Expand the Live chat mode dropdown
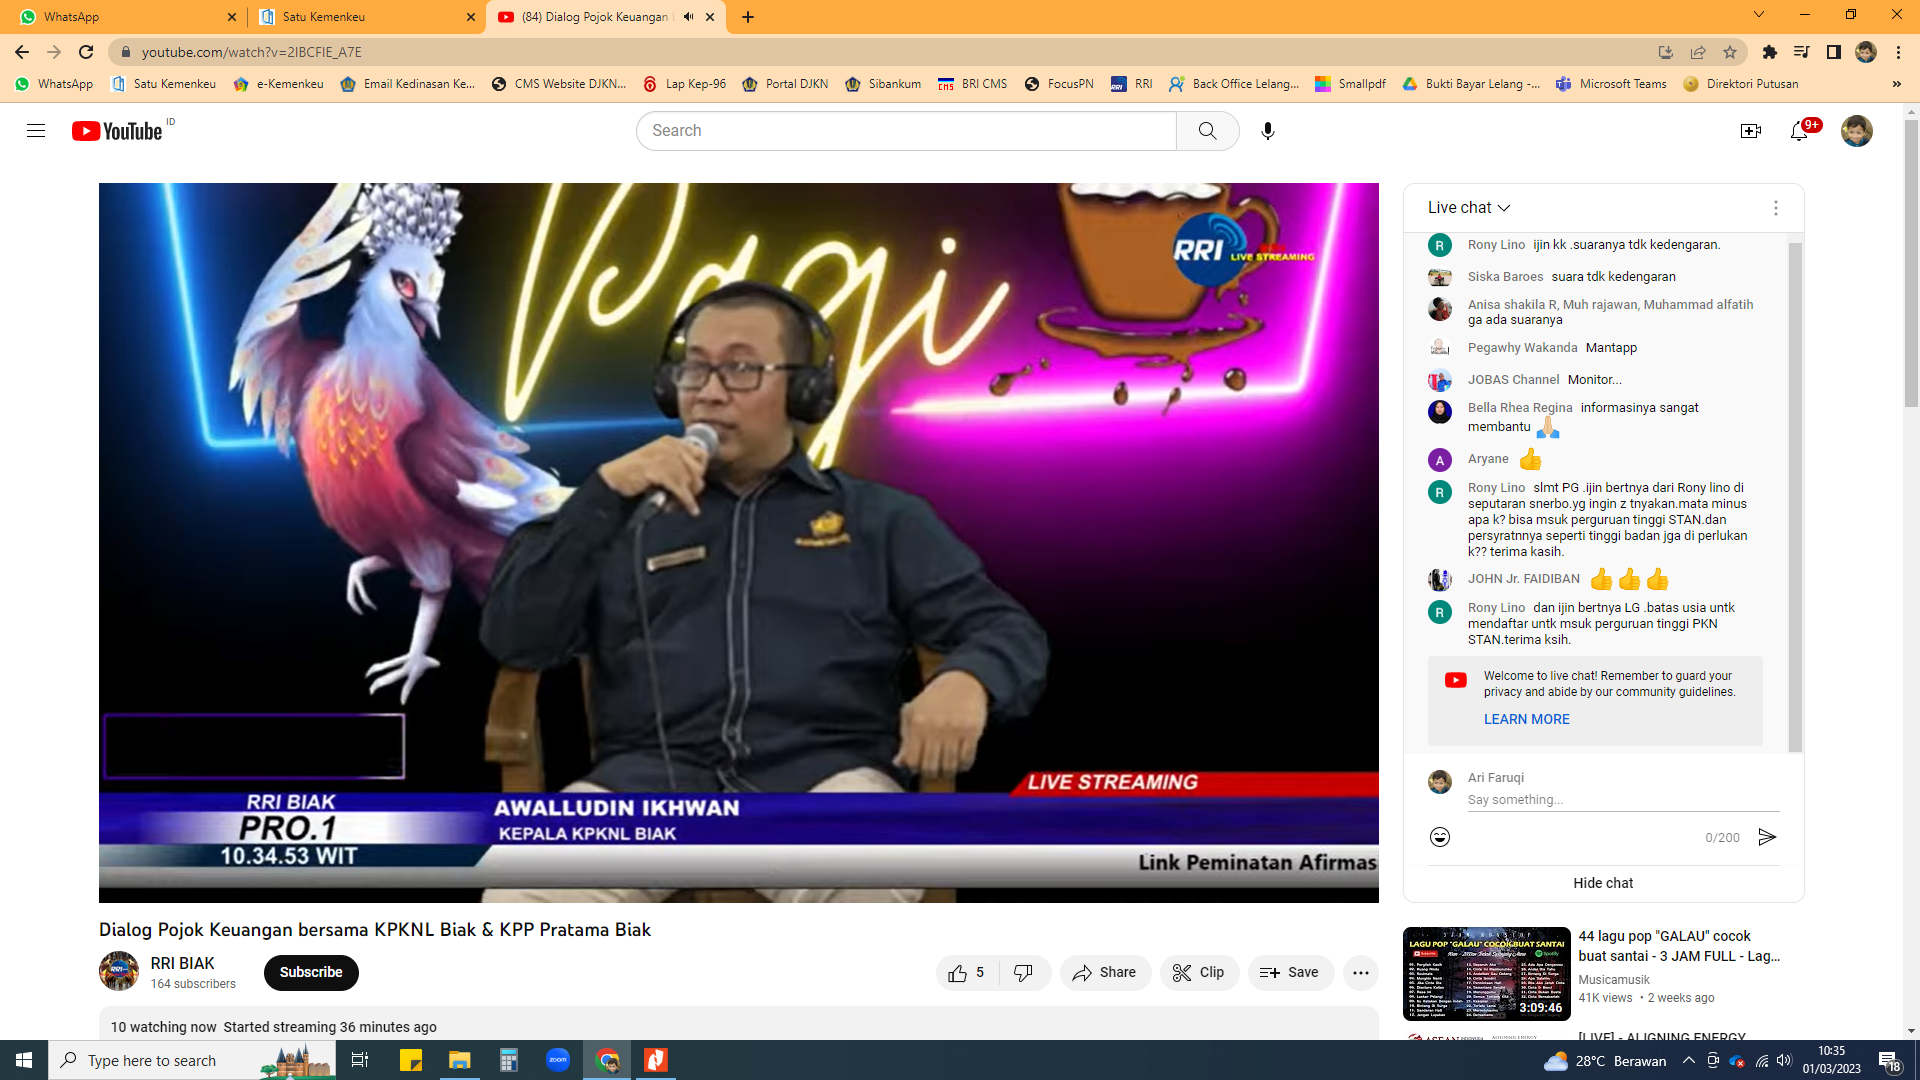1920x1080 pixels. pyautogui.click(x=1469, y=208)
